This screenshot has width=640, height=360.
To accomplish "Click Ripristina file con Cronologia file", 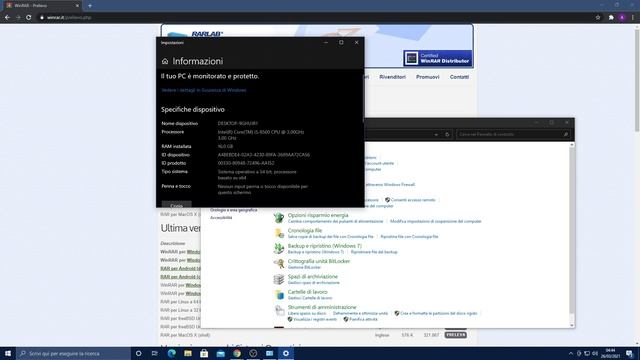I will tap(409, 237).
